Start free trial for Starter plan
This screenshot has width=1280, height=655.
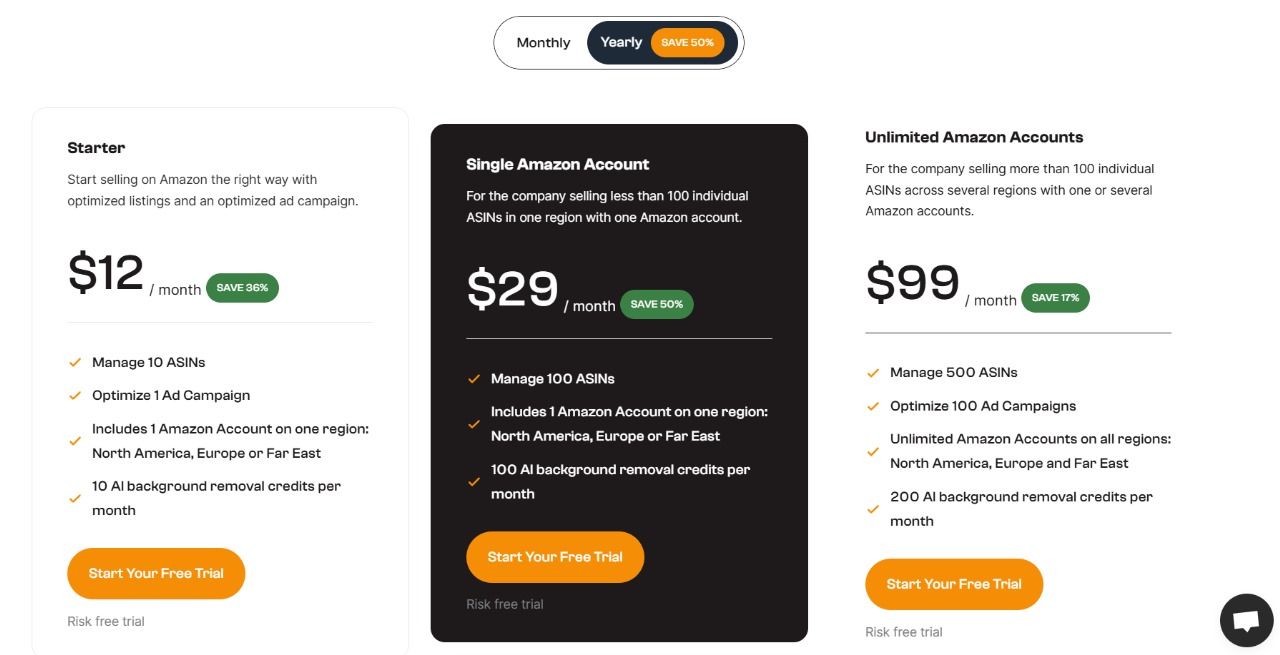pos(156,573)
